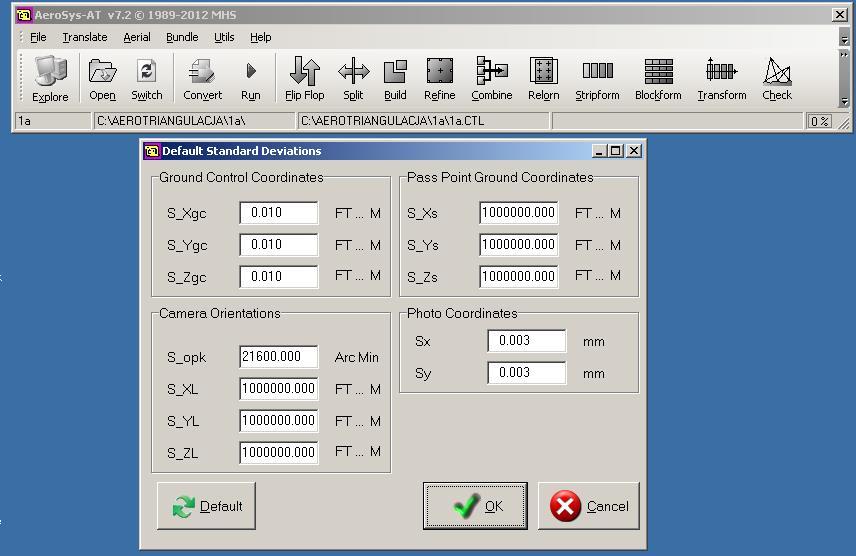
Task: Focus the S_Xs pass point field
Action: click(519, 212)
